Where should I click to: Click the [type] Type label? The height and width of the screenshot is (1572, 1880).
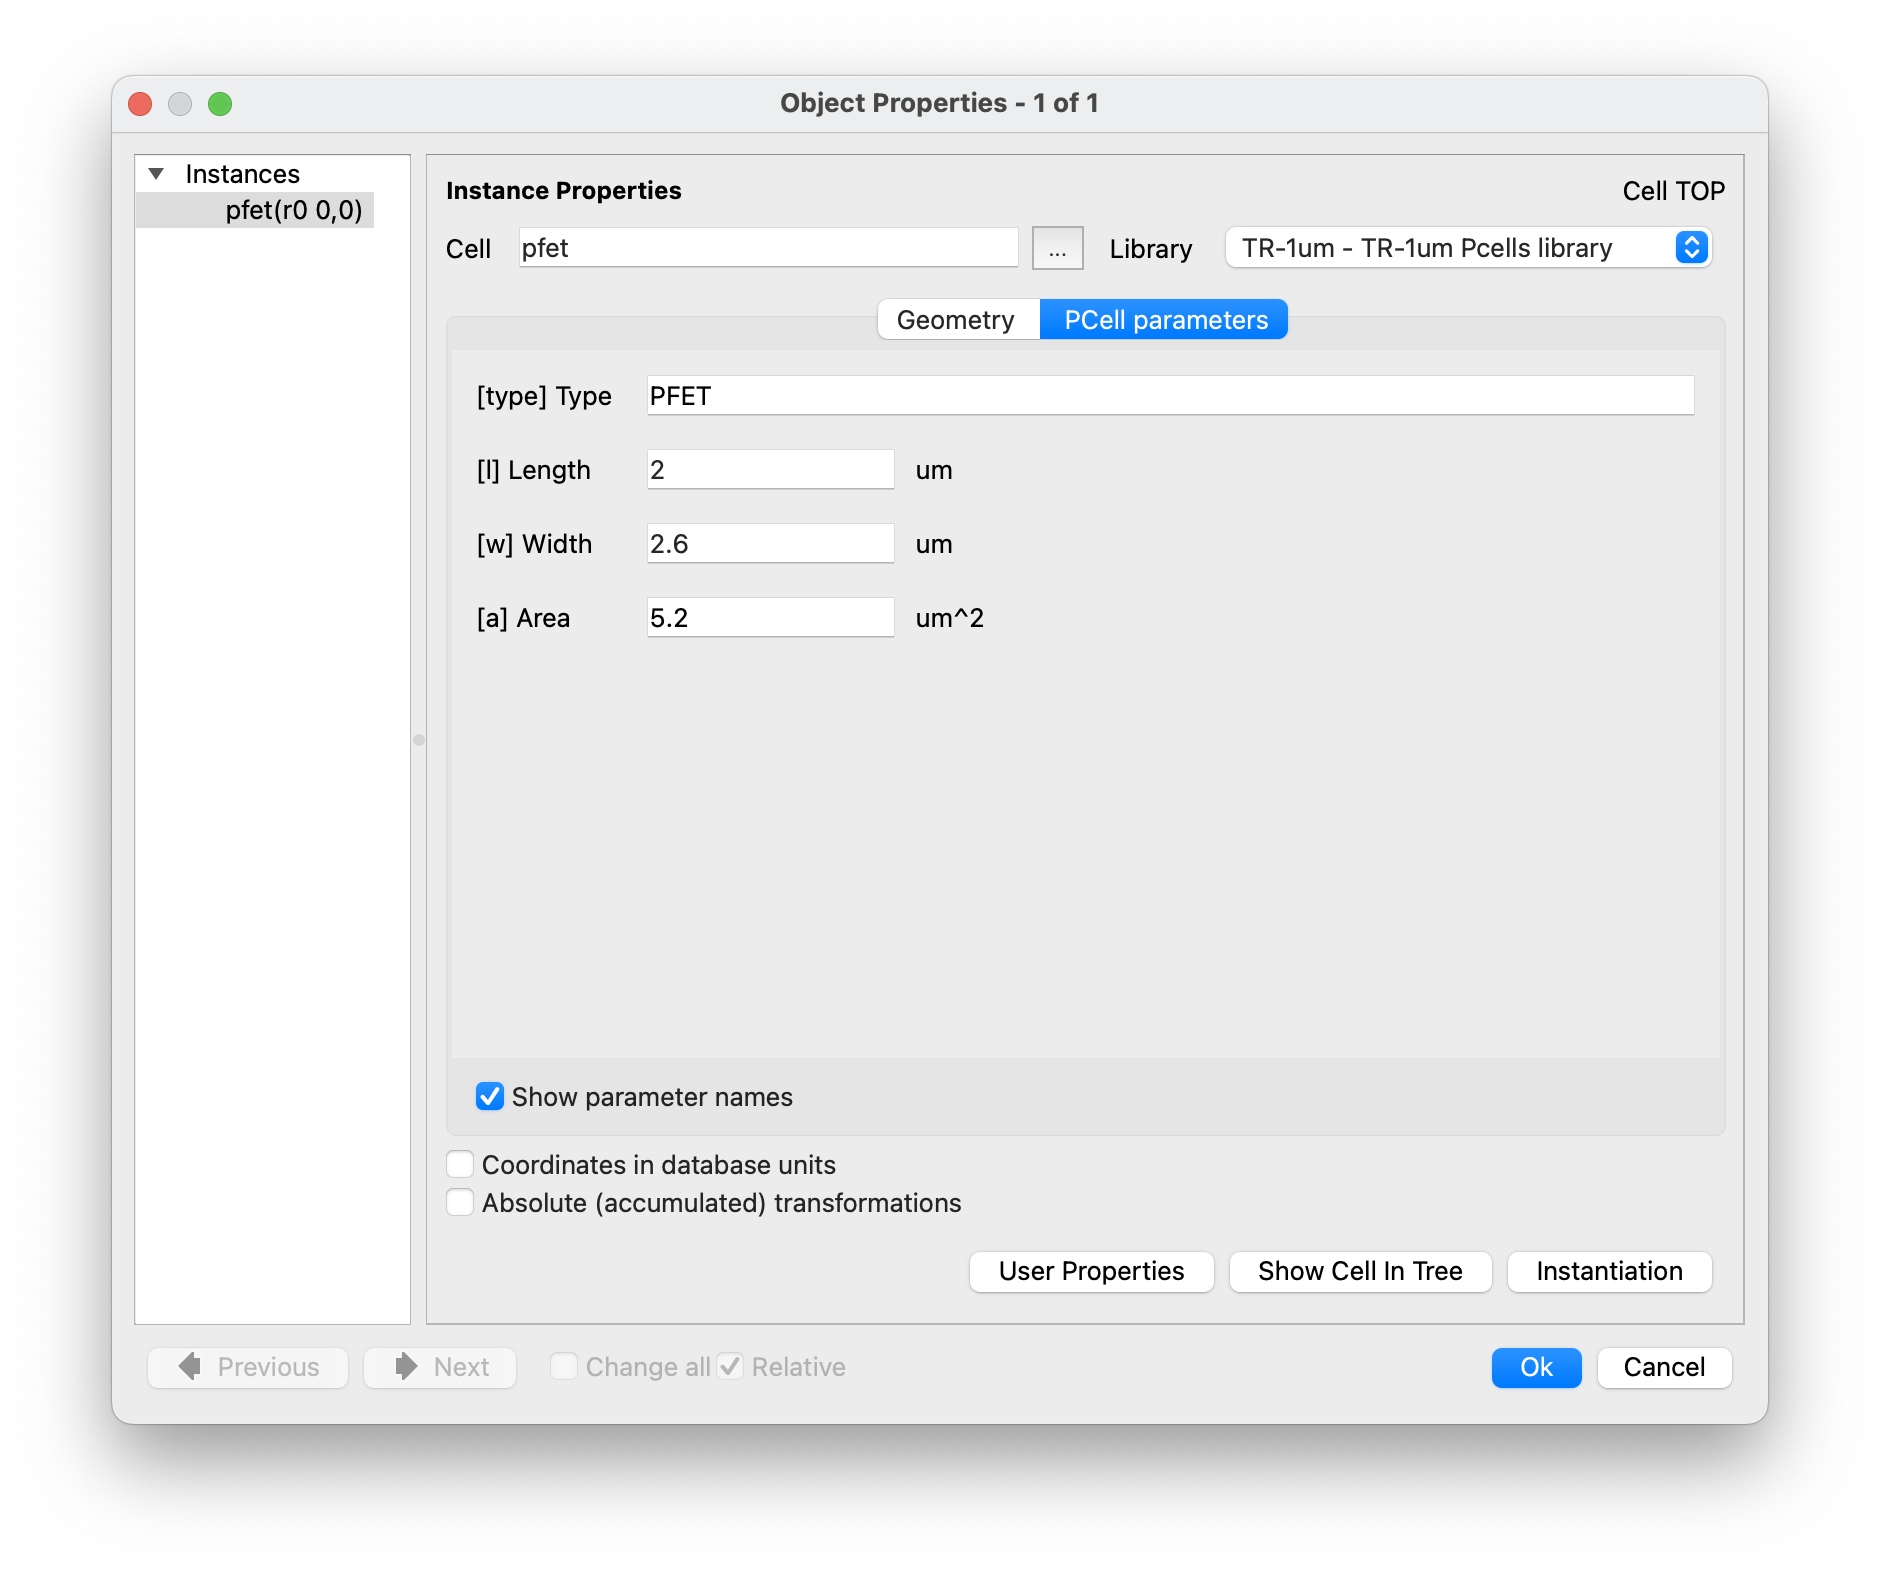[544, 396]
